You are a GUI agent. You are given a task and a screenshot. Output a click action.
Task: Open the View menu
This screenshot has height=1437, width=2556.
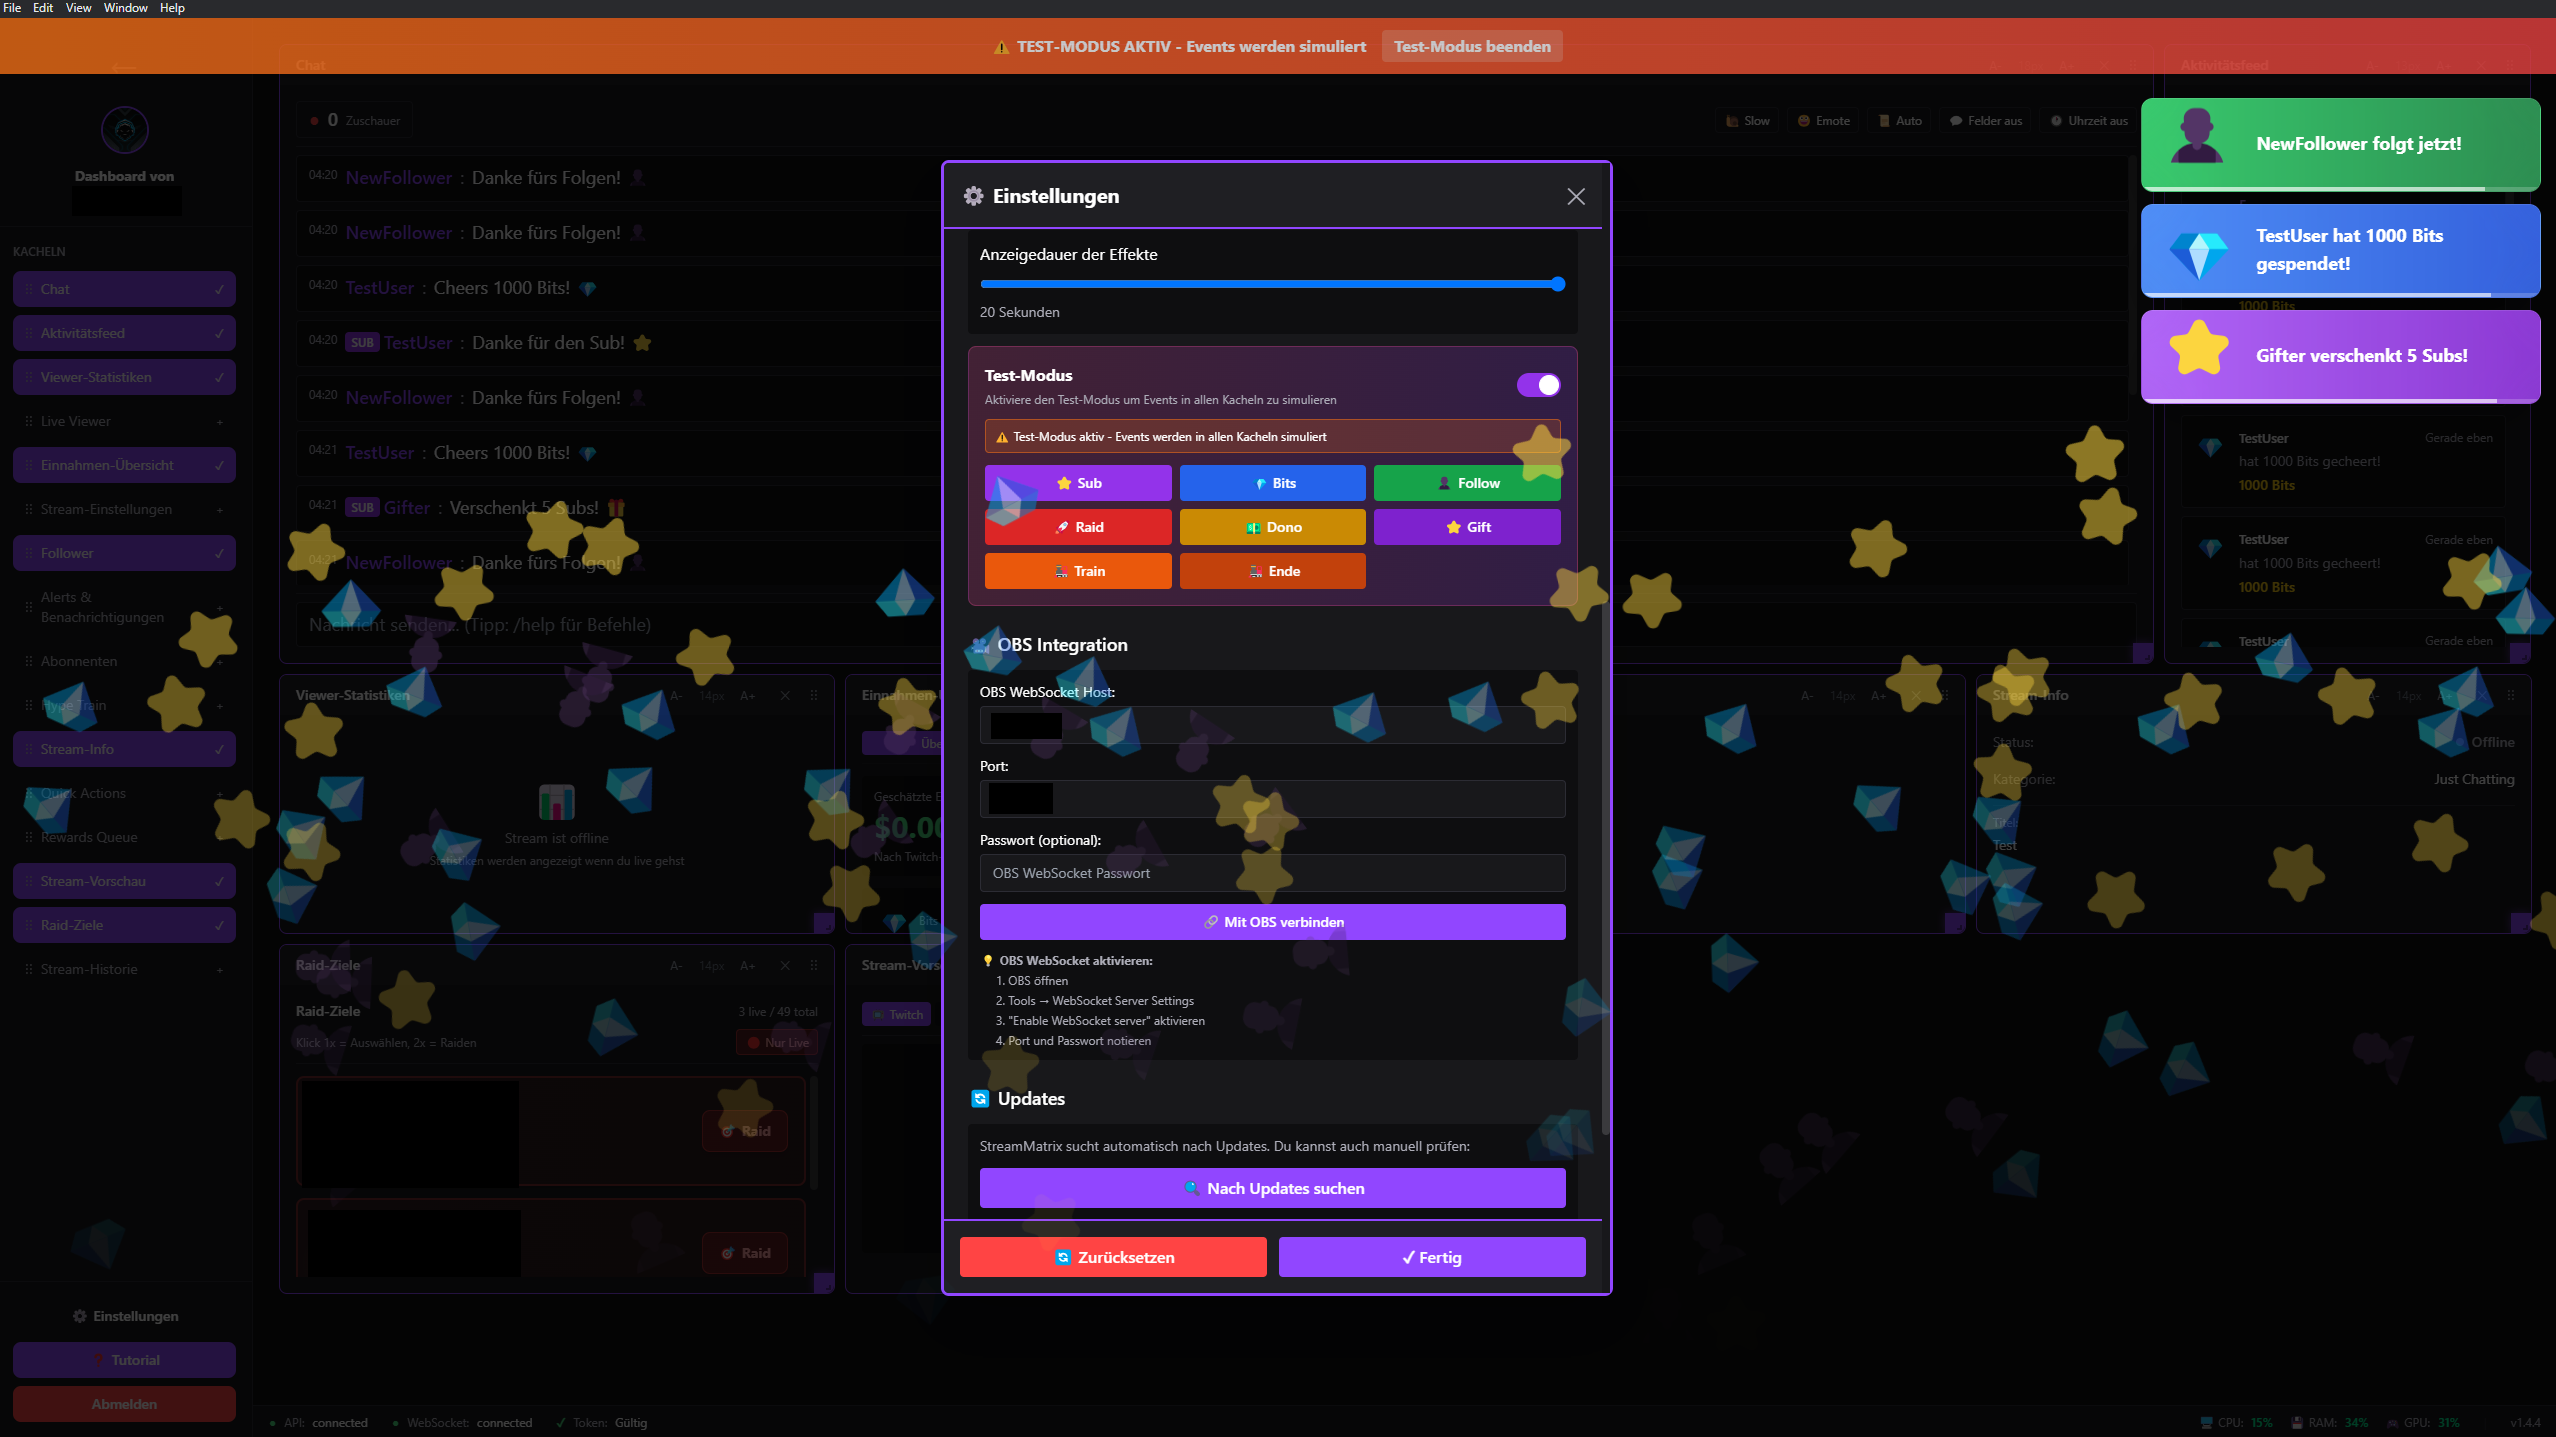click(78, 8)
